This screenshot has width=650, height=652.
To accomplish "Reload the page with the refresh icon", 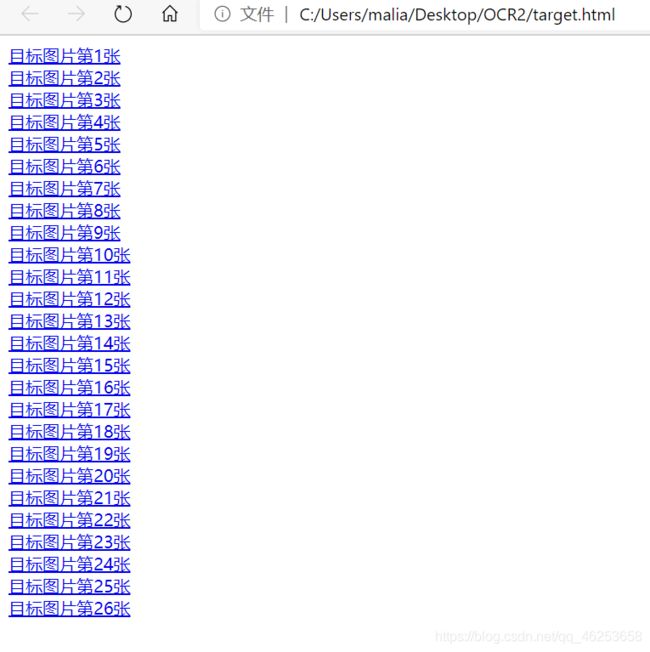I will coord(123,14).
